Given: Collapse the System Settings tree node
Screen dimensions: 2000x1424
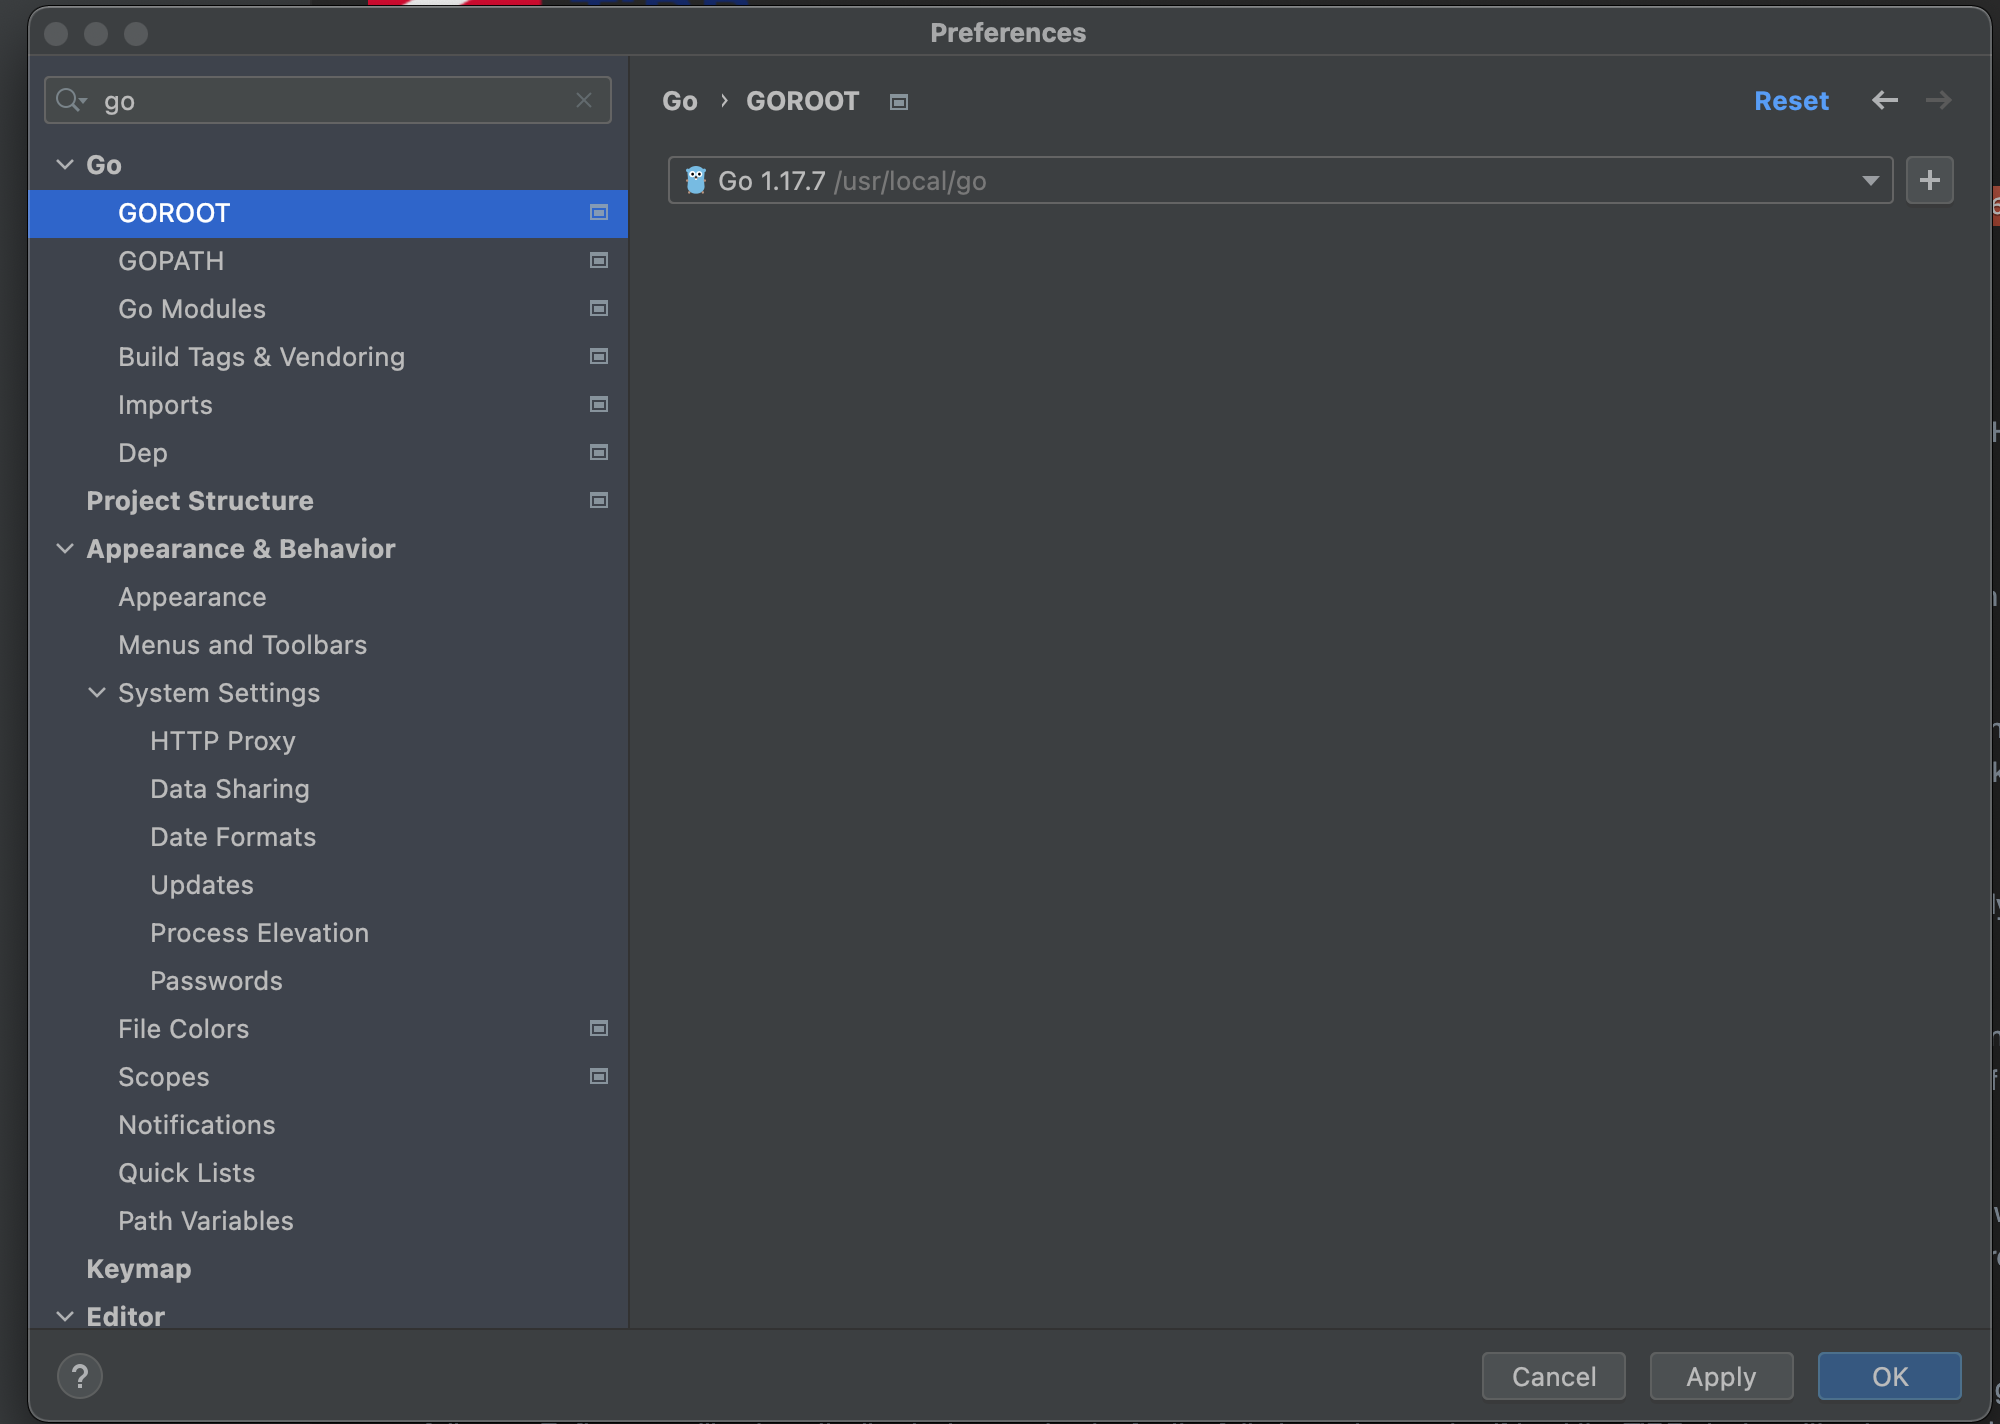Looking at the screenshot, I should pyautogui.click(x=97, y=693).
